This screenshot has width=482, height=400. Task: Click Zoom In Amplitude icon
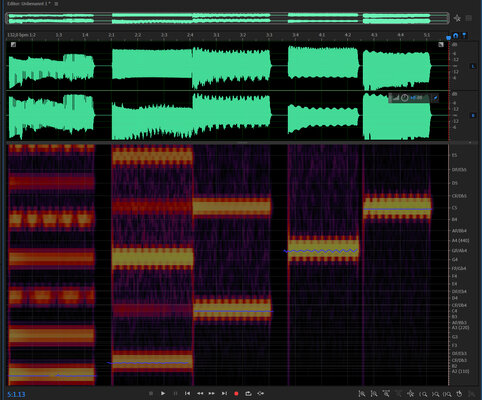[362, 394]
